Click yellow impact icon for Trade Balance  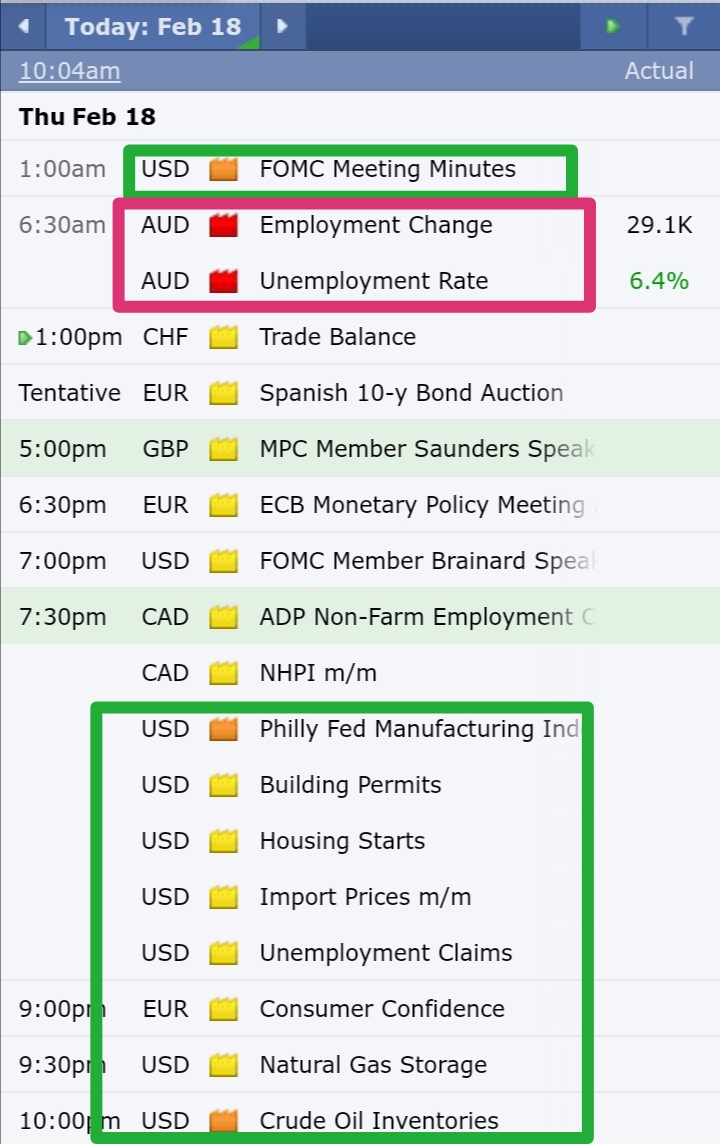click(x=223, y=337)
